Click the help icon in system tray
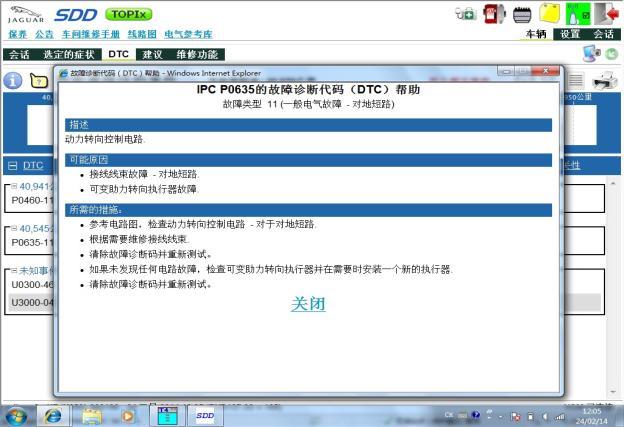 click(475, 415)
